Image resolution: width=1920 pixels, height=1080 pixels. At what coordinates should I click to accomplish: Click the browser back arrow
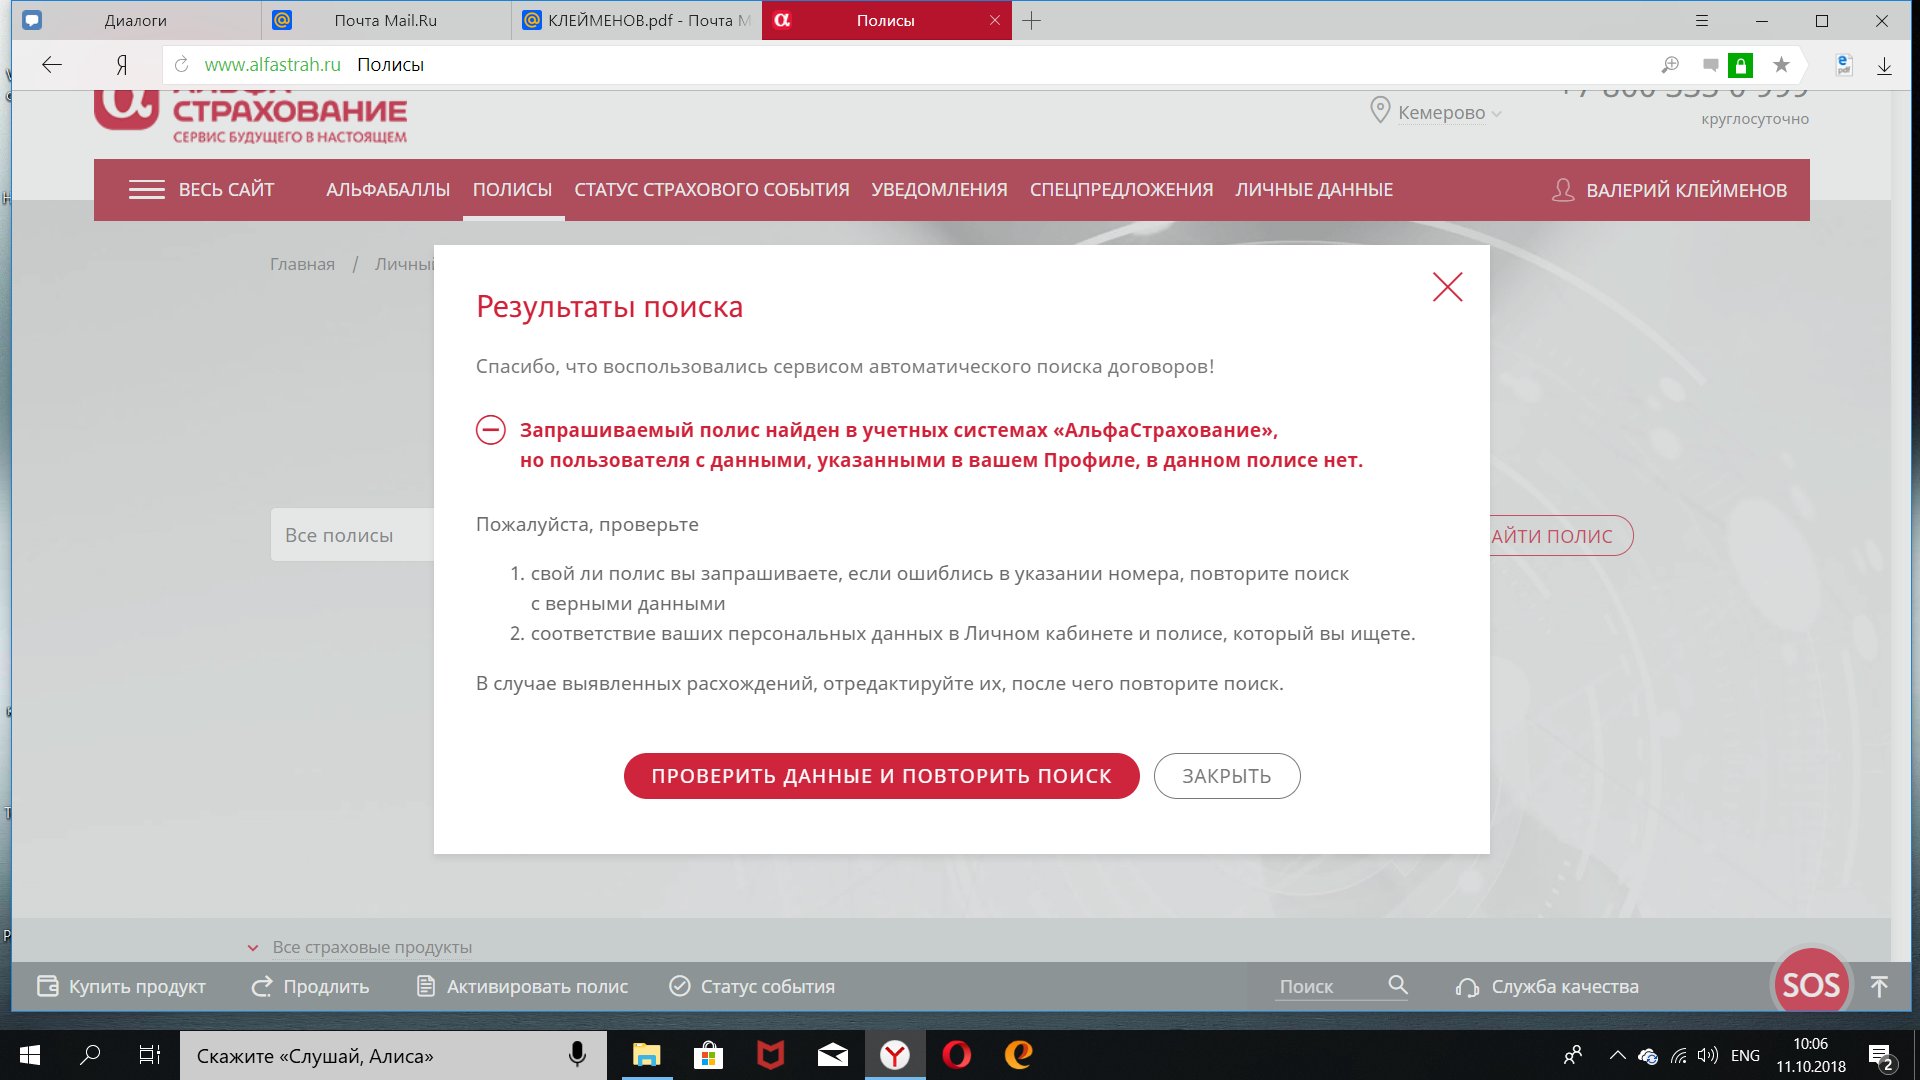[52, 65]
